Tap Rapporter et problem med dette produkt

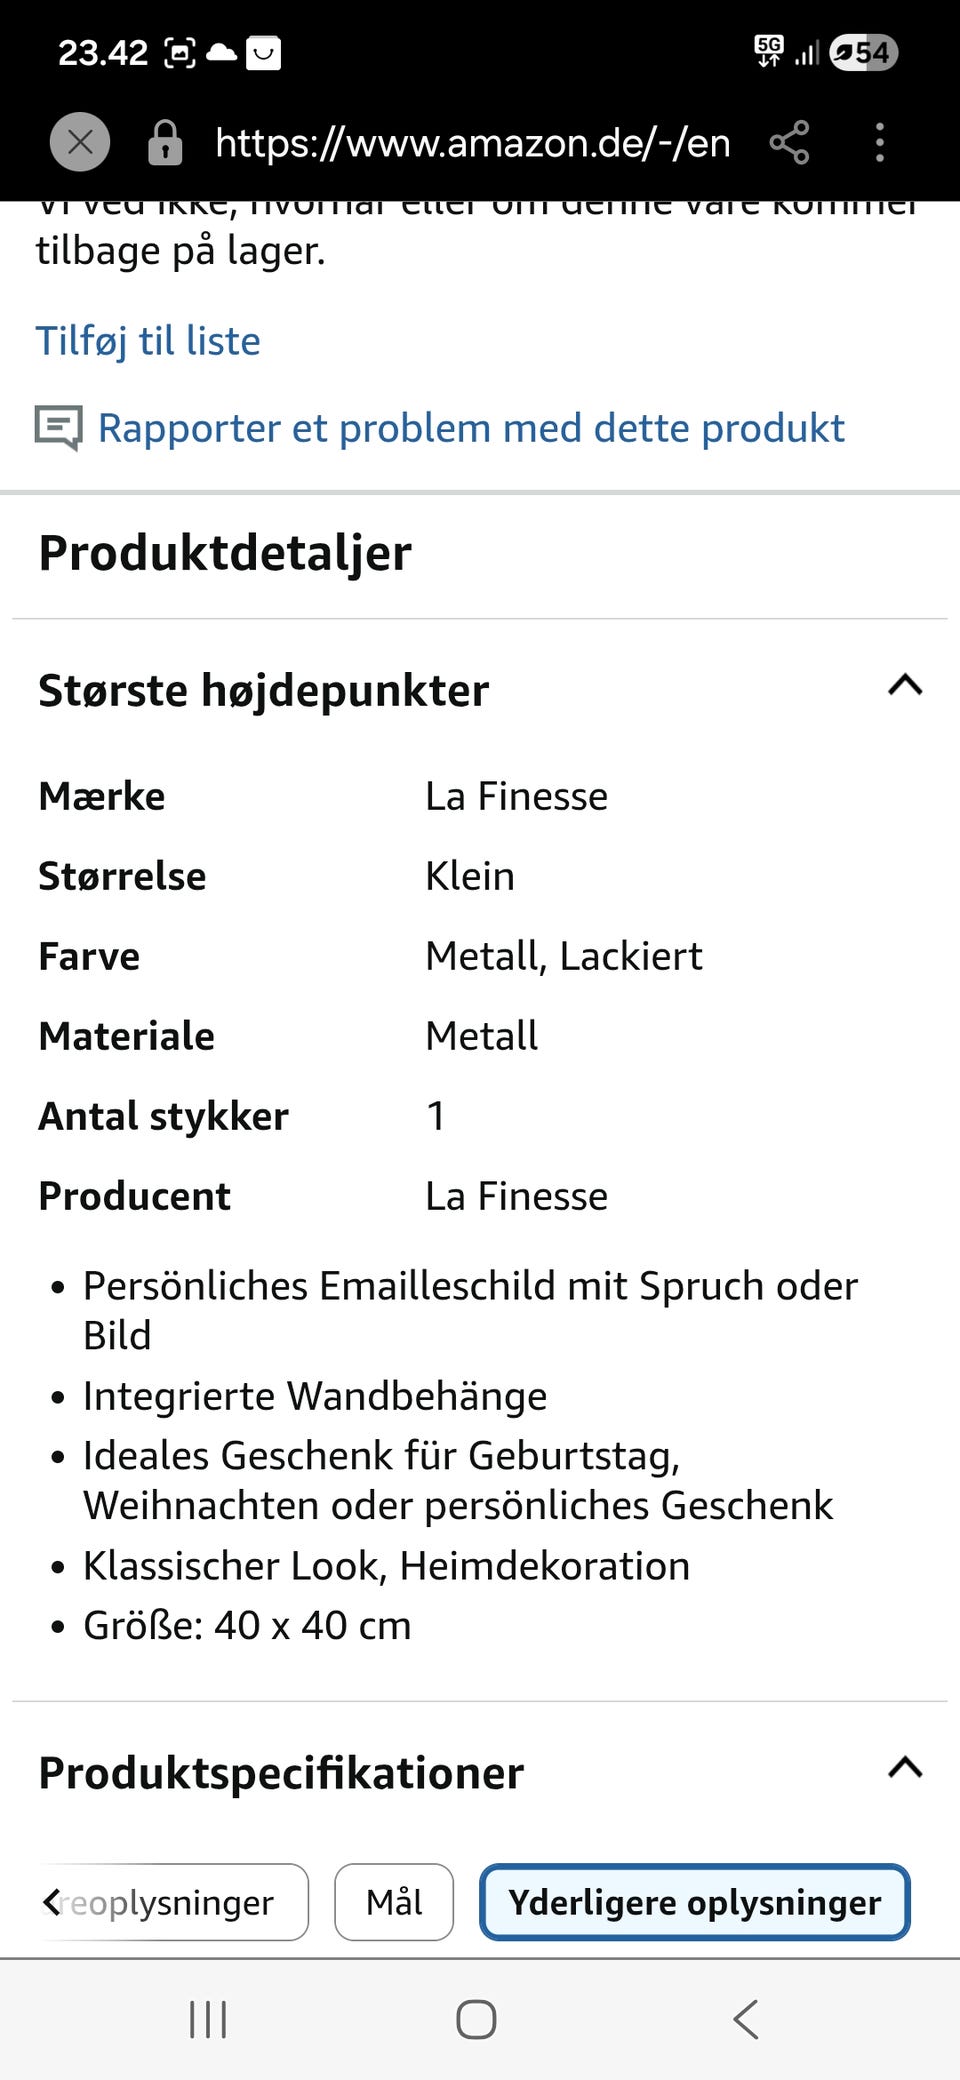pyautogui.click(x=470, y=427)
